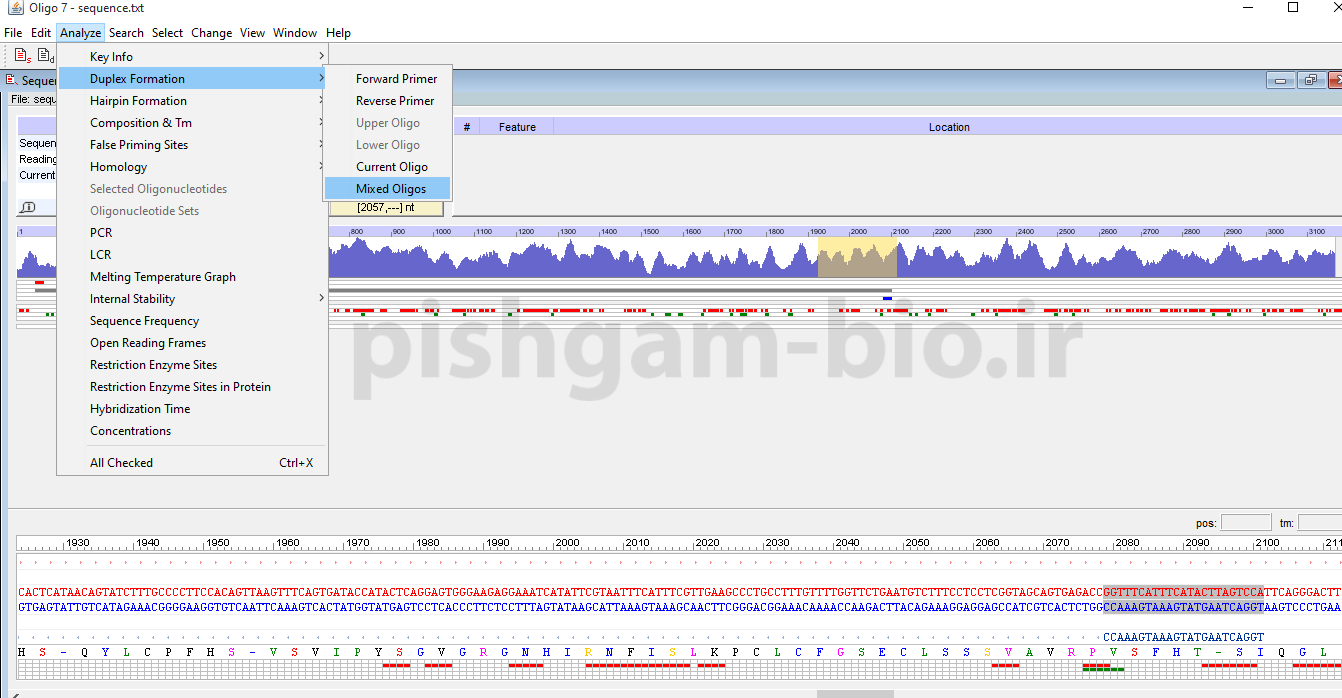1342x698 pixels.
Task: Restore the inner Sequence window
Action: (1310, 81)
